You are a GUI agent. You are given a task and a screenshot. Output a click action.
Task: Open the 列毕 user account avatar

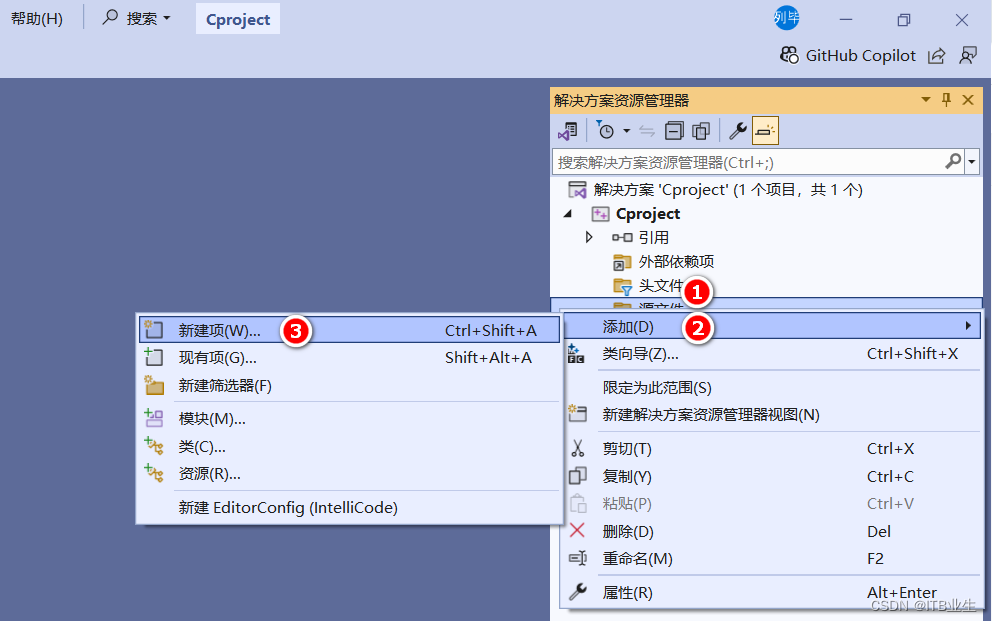[786, 18]
